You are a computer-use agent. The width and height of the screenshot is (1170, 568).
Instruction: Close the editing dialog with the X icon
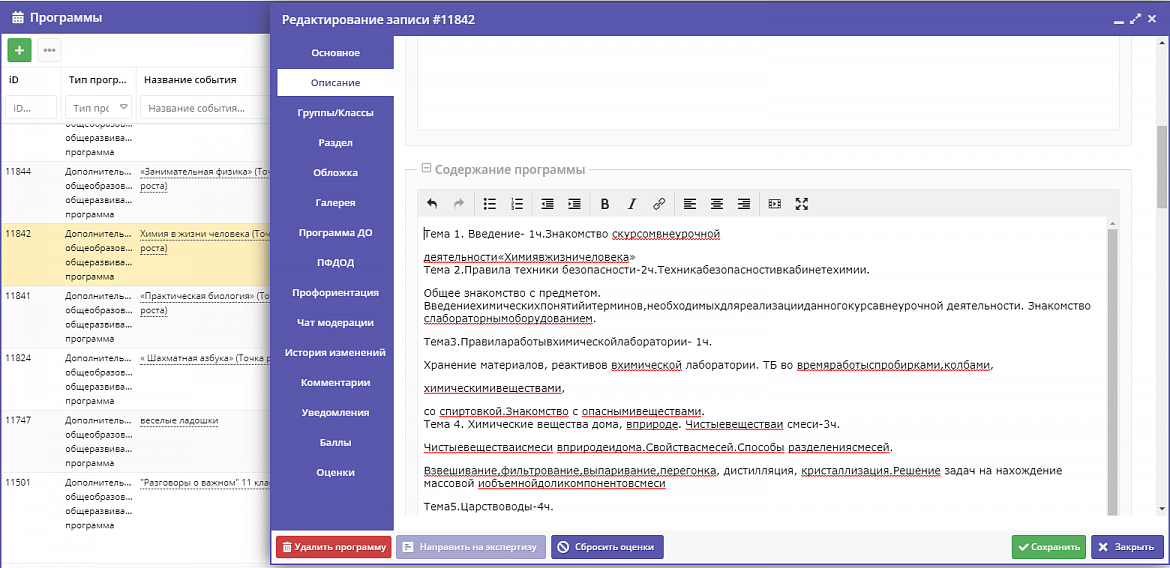(1151, 19)
